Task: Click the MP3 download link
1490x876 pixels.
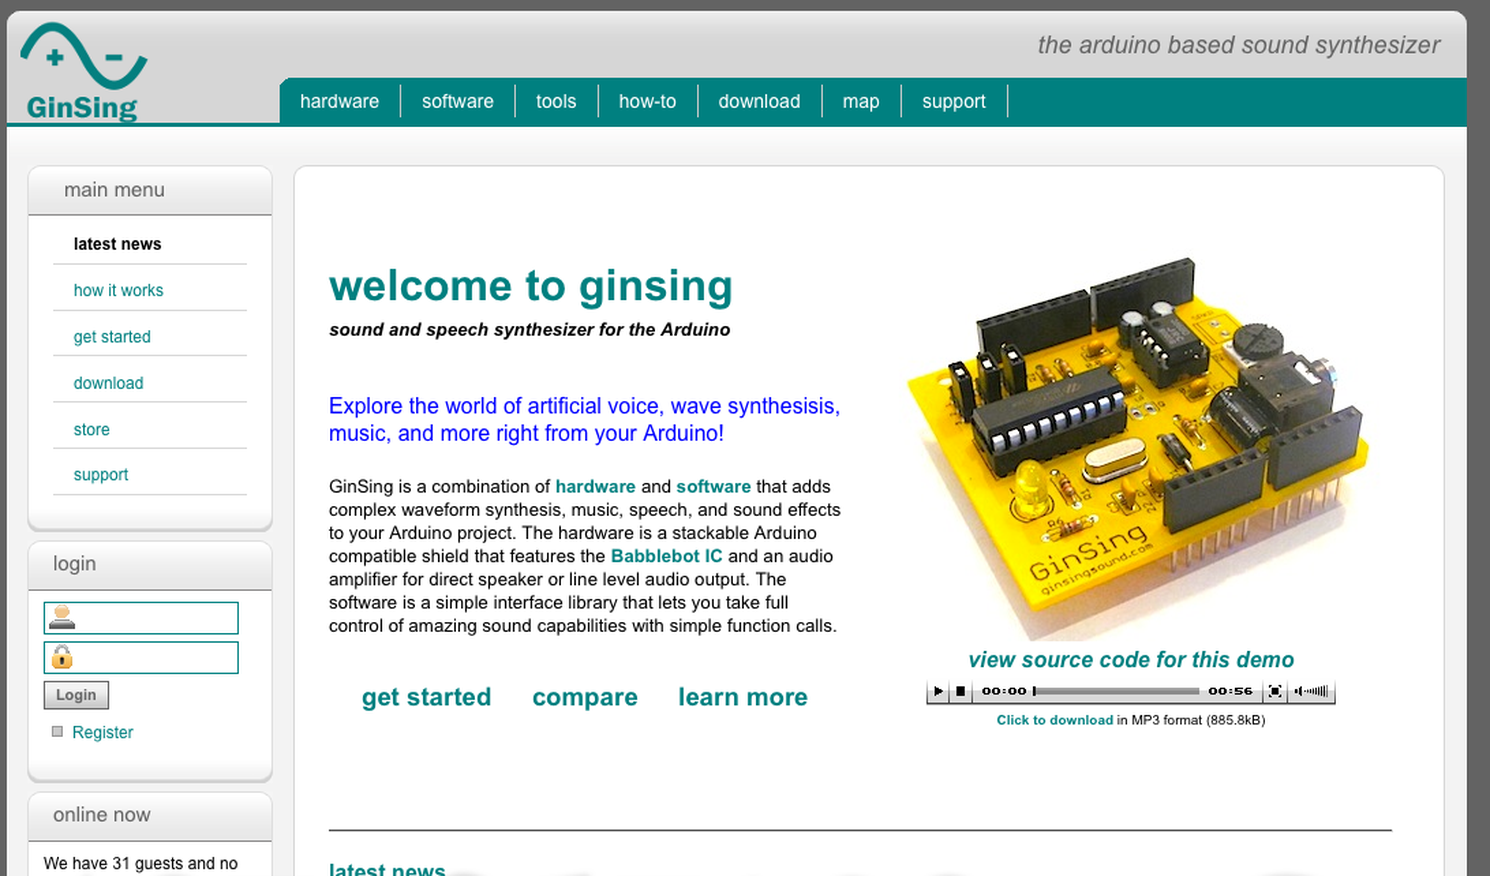Action: 1054,720
